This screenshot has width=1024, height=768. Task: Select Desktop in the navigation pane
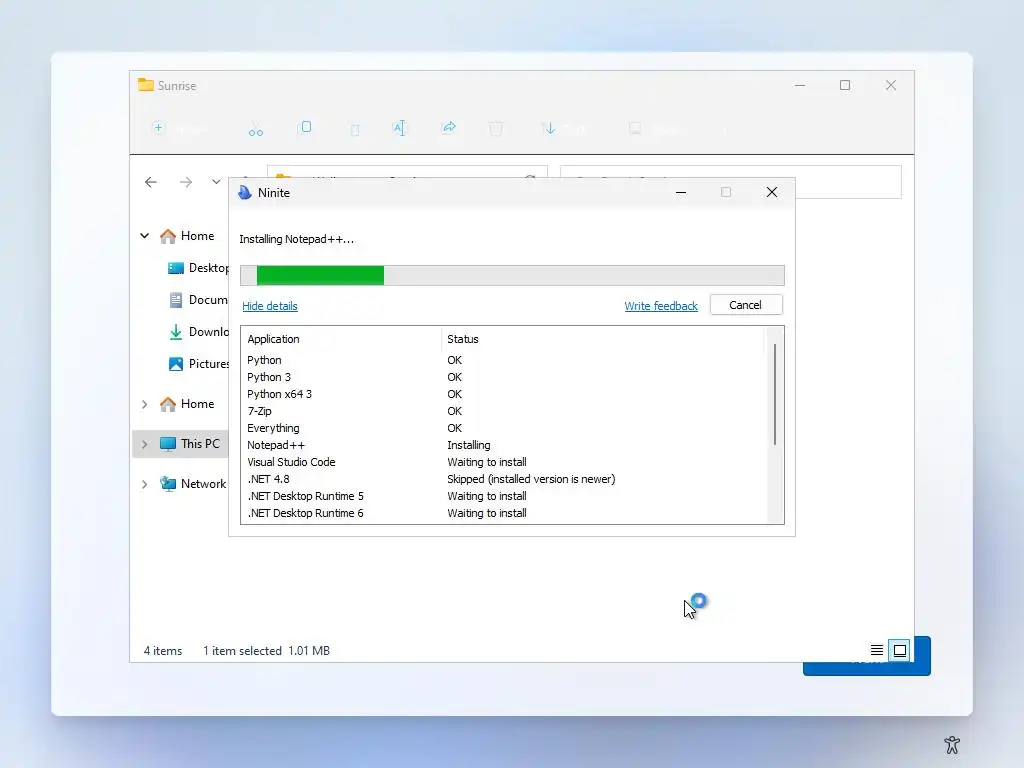click(198, 268)
